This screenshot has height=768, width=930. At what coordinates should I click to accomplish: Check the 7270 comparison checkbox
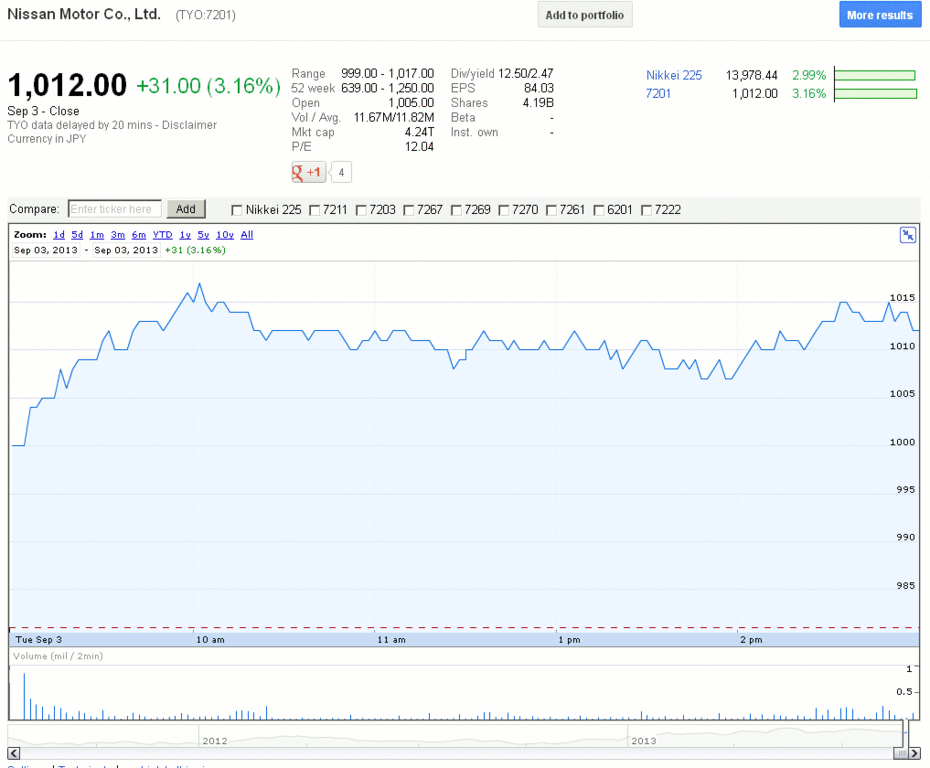(x=504, y=210)
